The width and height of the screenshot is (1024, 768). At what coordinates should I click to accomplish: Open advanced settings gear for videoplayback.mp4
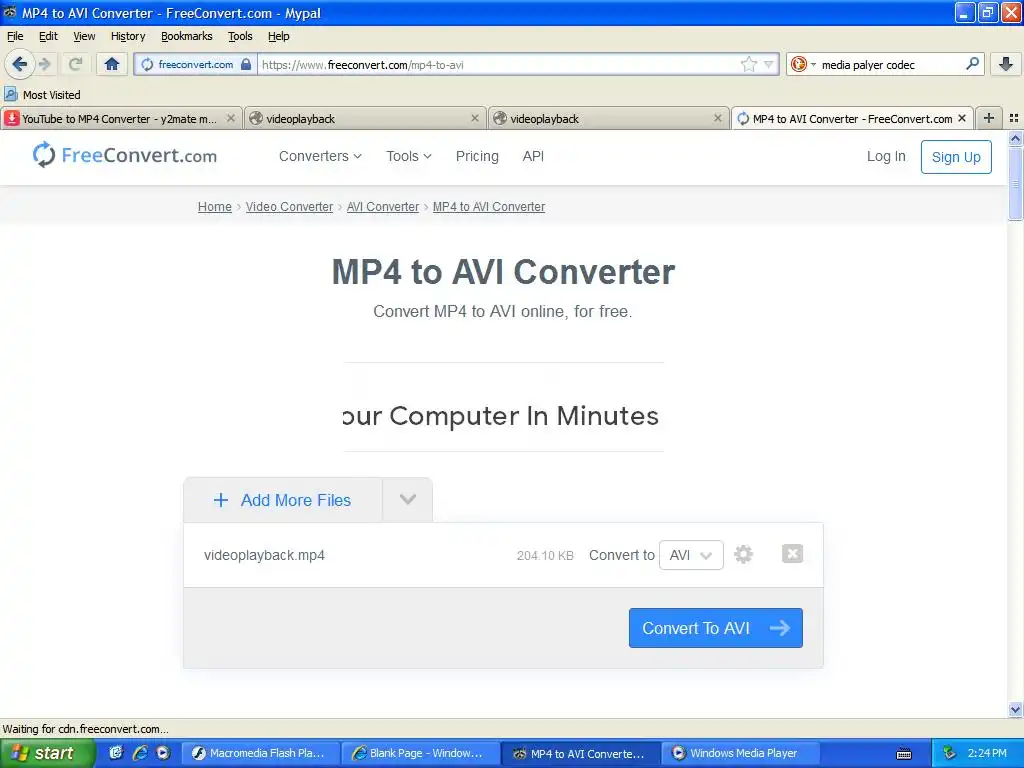(743, 554)
